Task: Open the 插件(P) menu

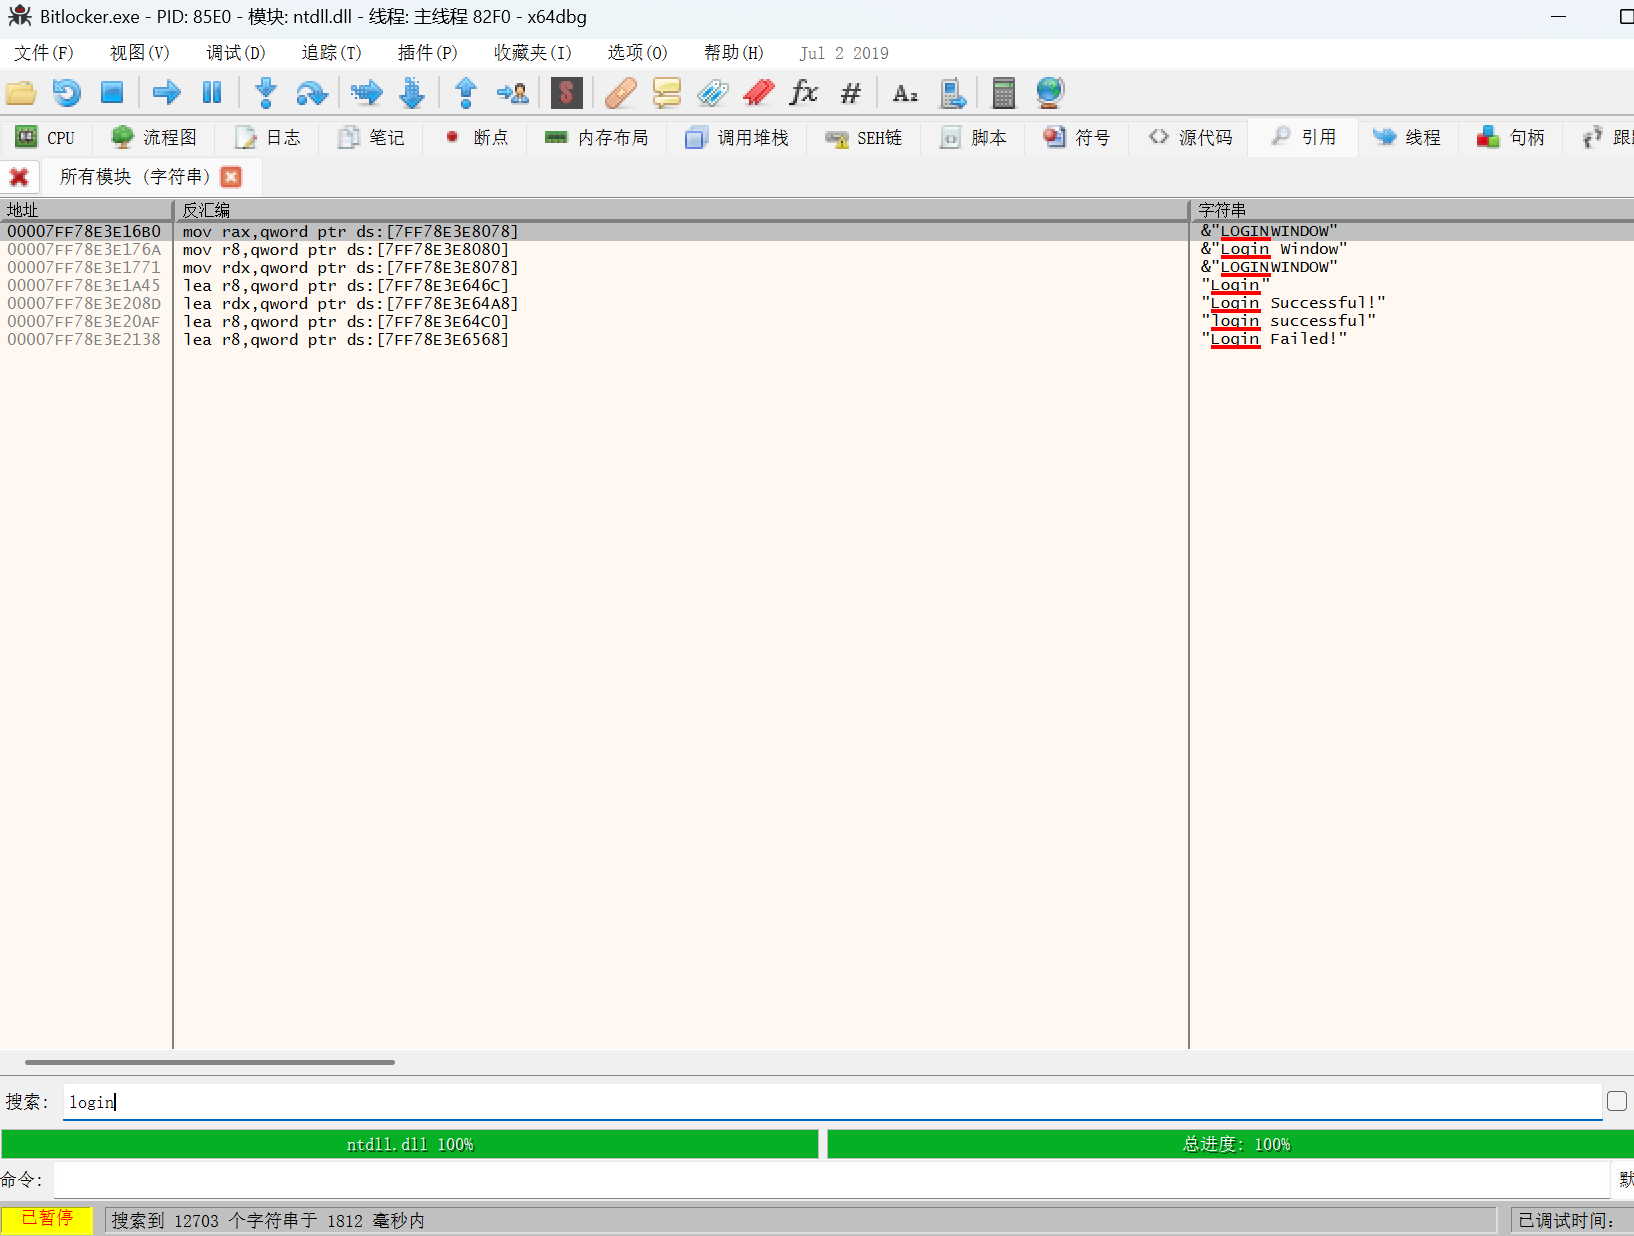Action: click(427, 53)
